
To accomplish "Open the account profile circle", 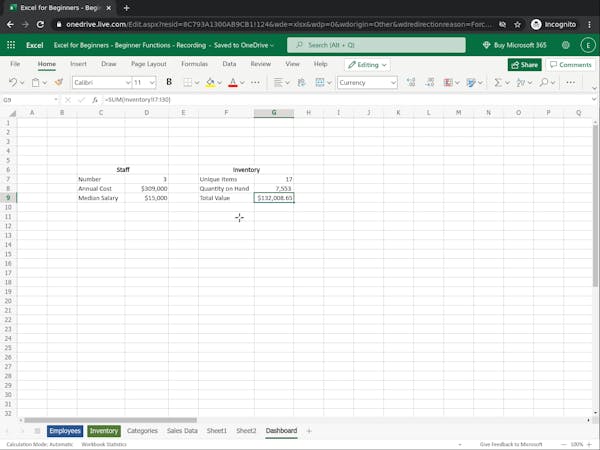I will click(588, 45).
